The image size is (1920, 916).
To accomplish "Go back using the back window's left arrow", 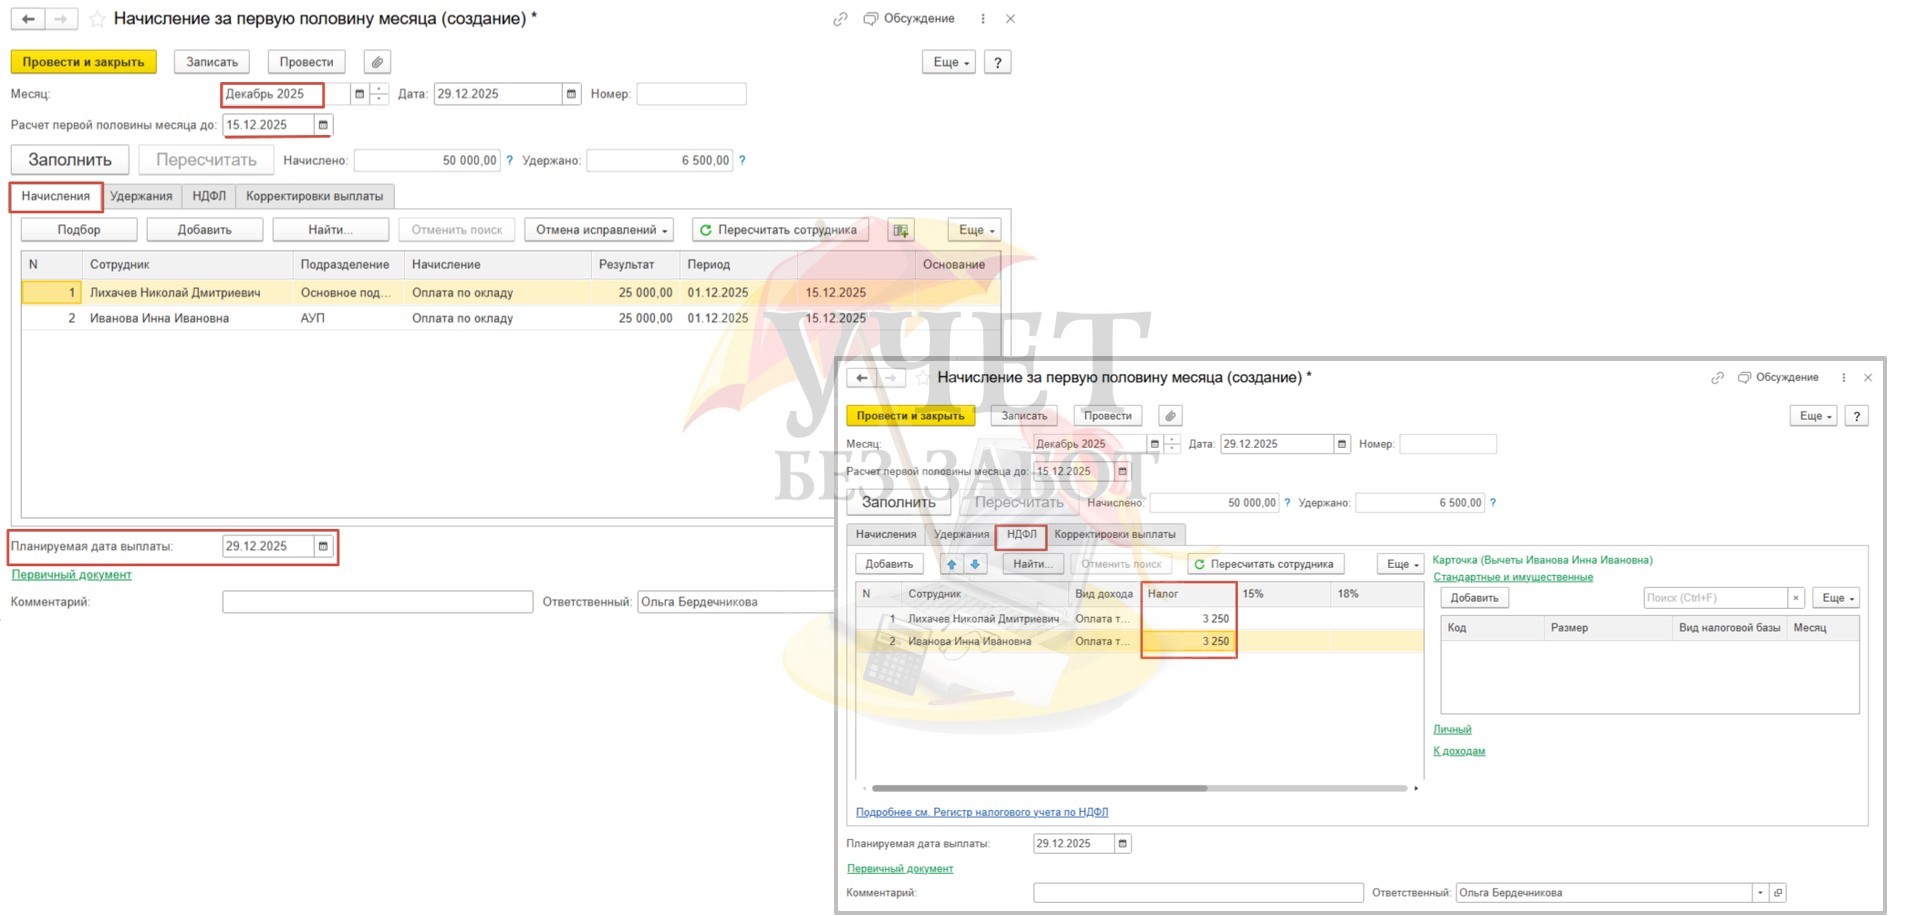I will (x=28, y=19).
